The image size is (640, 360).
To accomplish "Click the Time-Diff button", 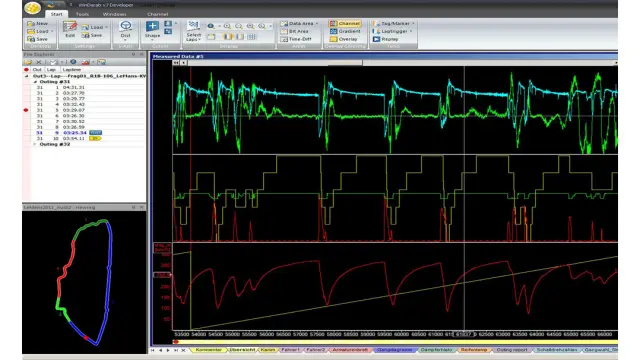I will (296, 39).
